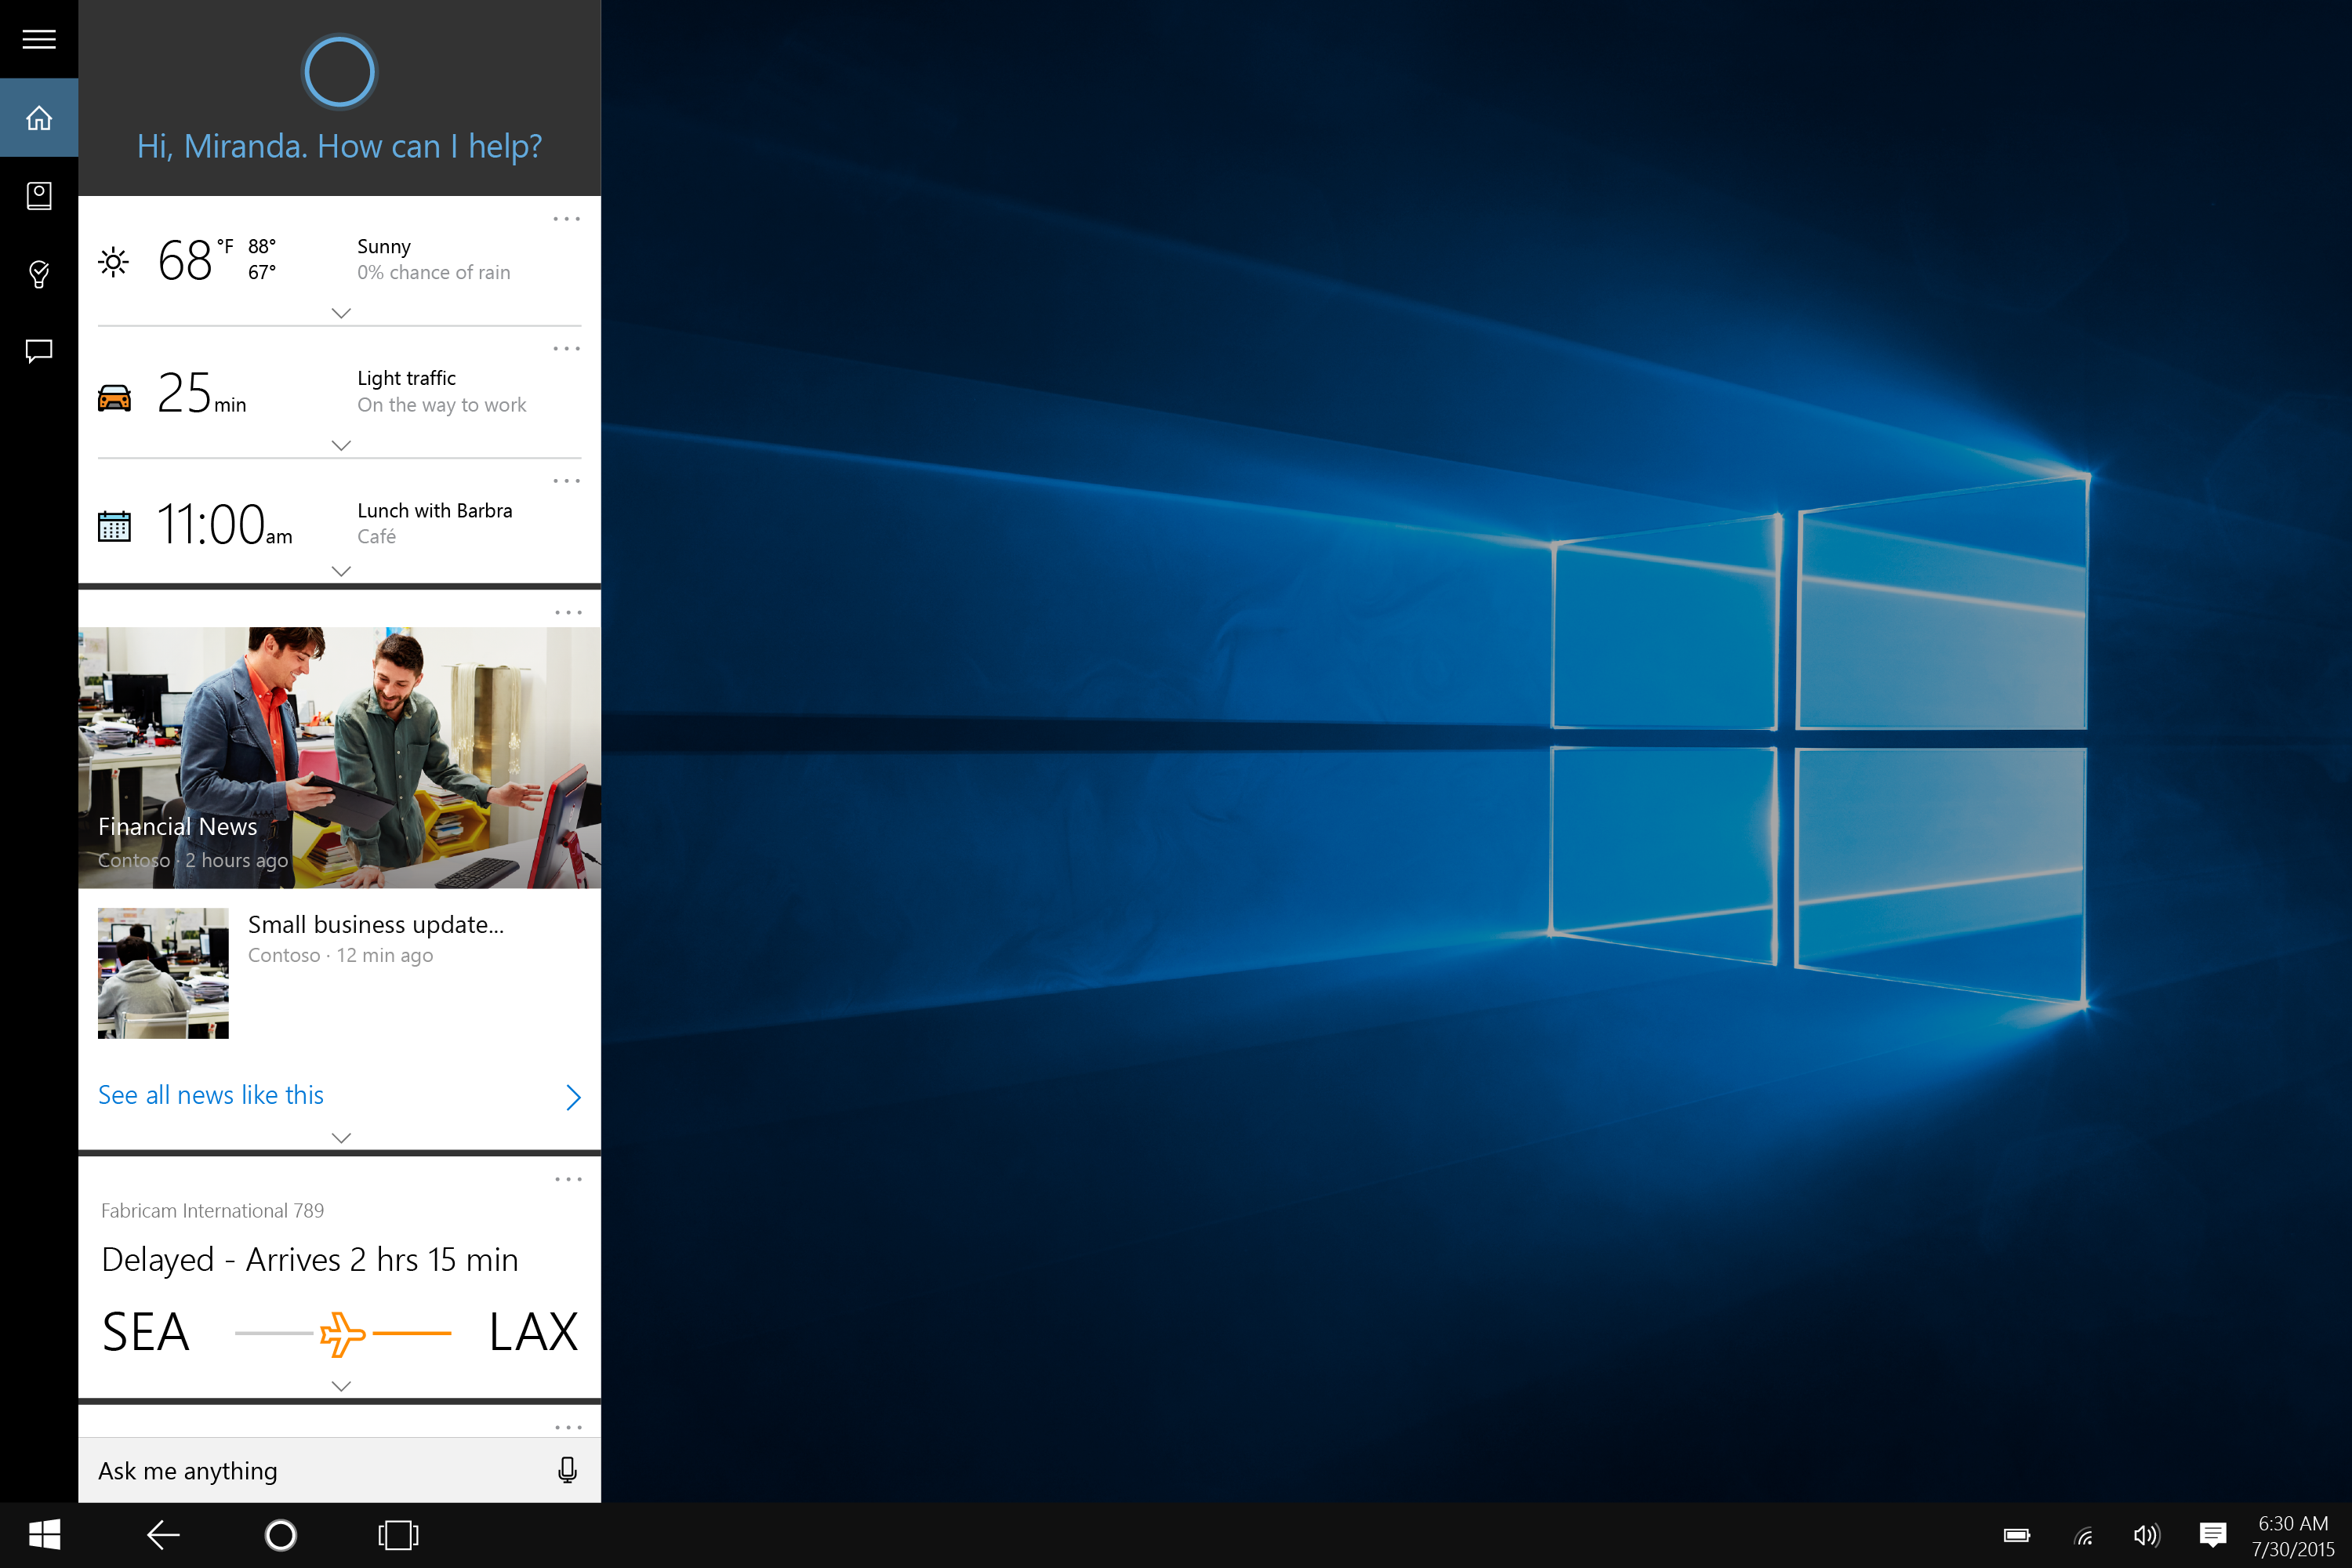Image resolution: width=2352 pixels, height=1568 pixels.
Task: Open the Reminders icon in Cortana sidebar
Action: pyautogui.click(x=38, y=273)
